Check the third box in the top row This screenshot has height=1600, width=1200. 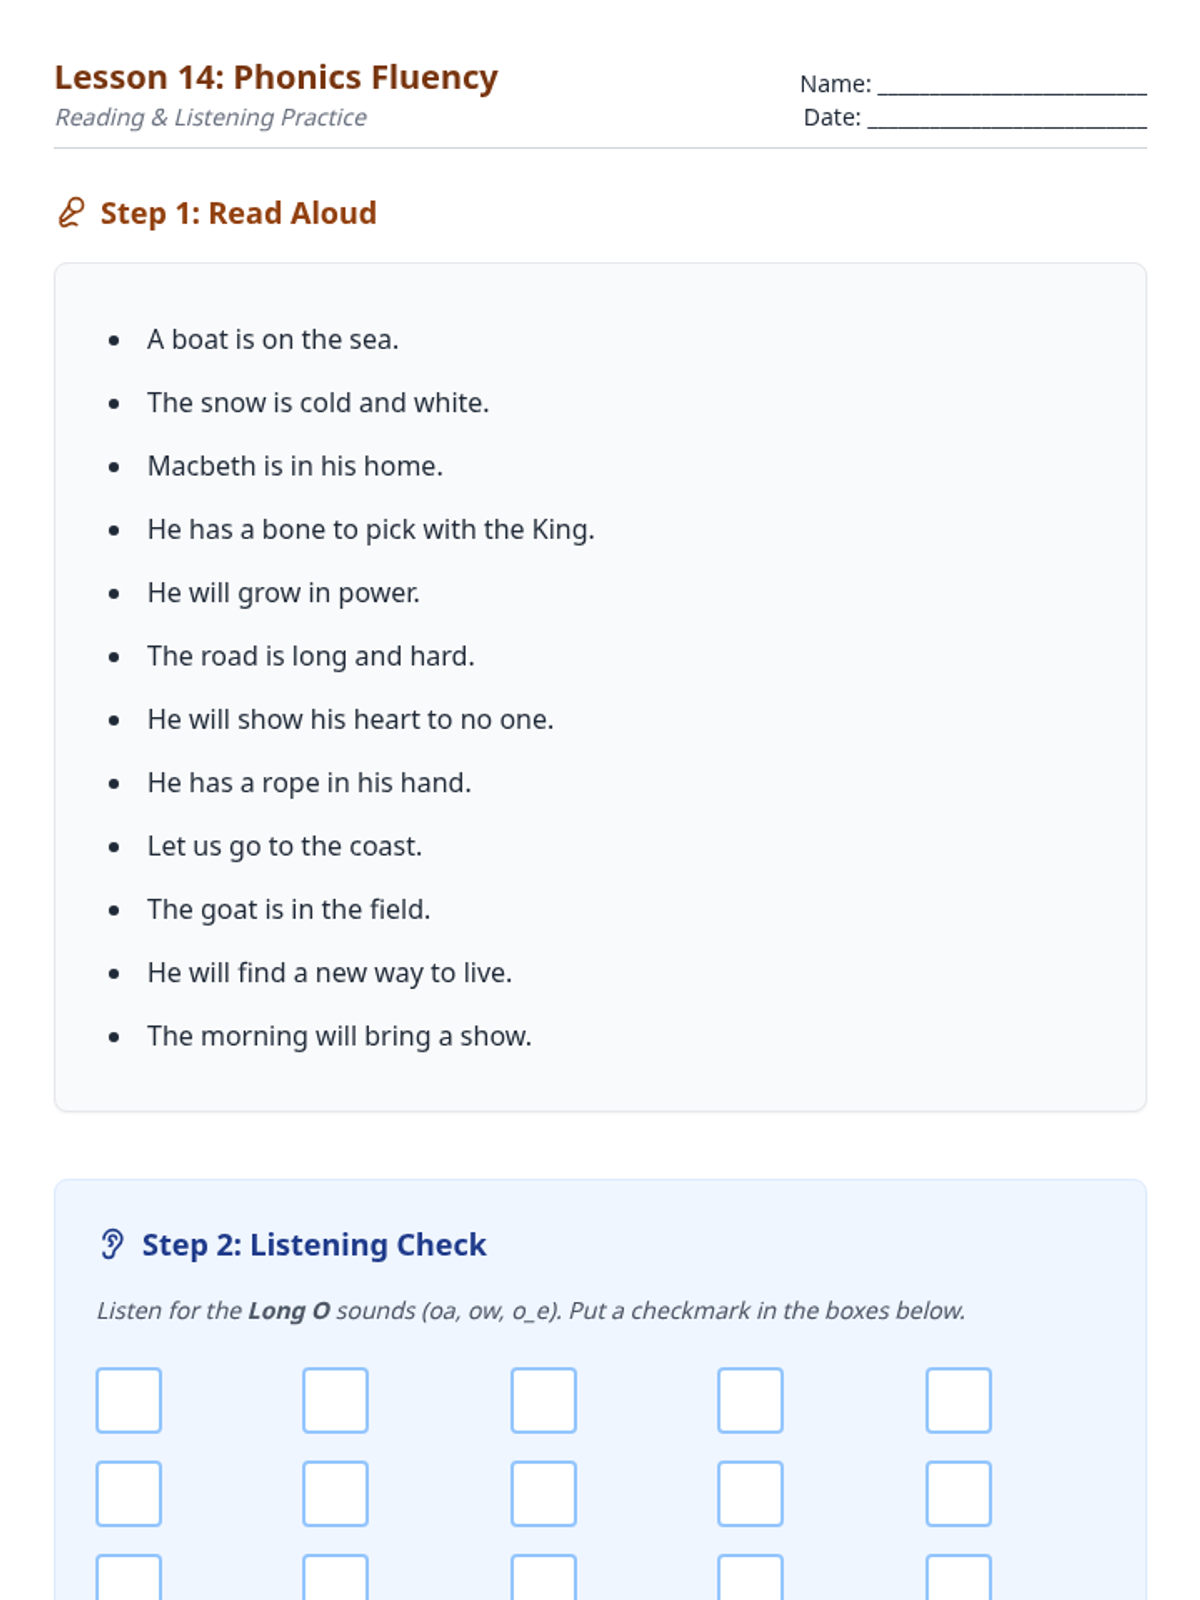[544, 1400]
